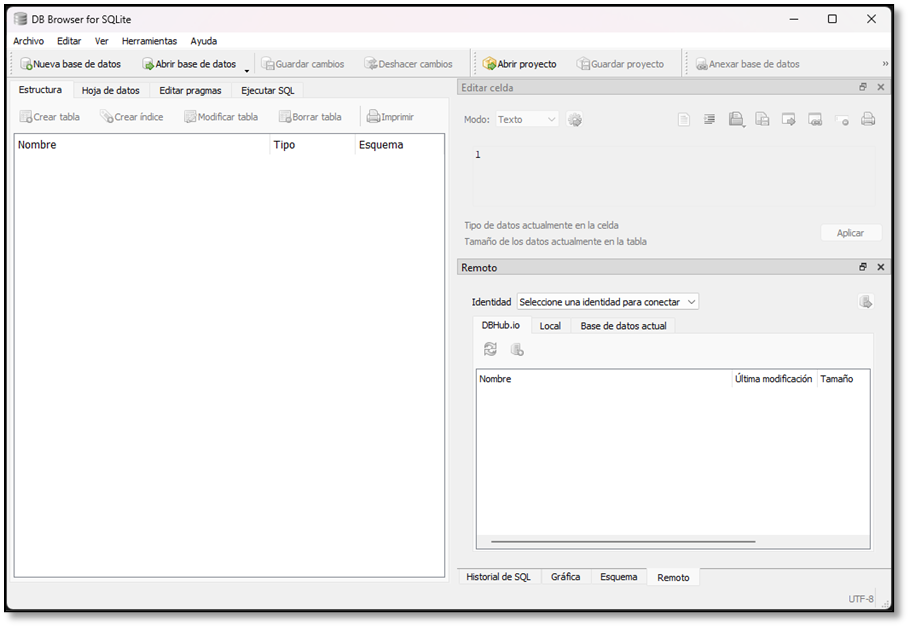The height and width of the screenshot is (628, 910).
Task: Click the set-to-NULL field icon in Editar celda
Action: (x=842, y=120)
